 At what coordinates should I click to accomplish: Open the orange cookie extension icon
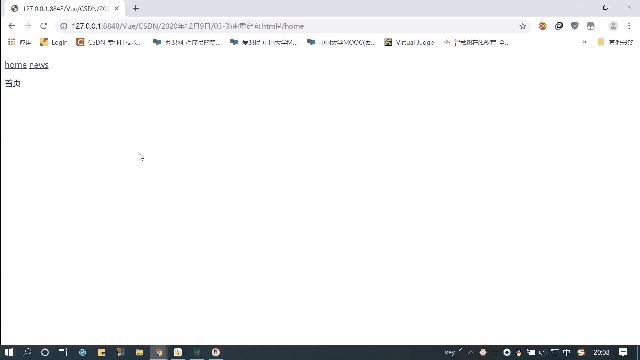(x=542, y=26)
